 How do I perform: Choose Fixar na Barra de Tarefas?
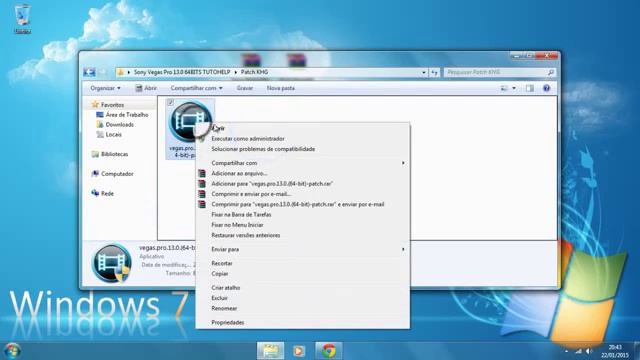(x=303, y=214)
